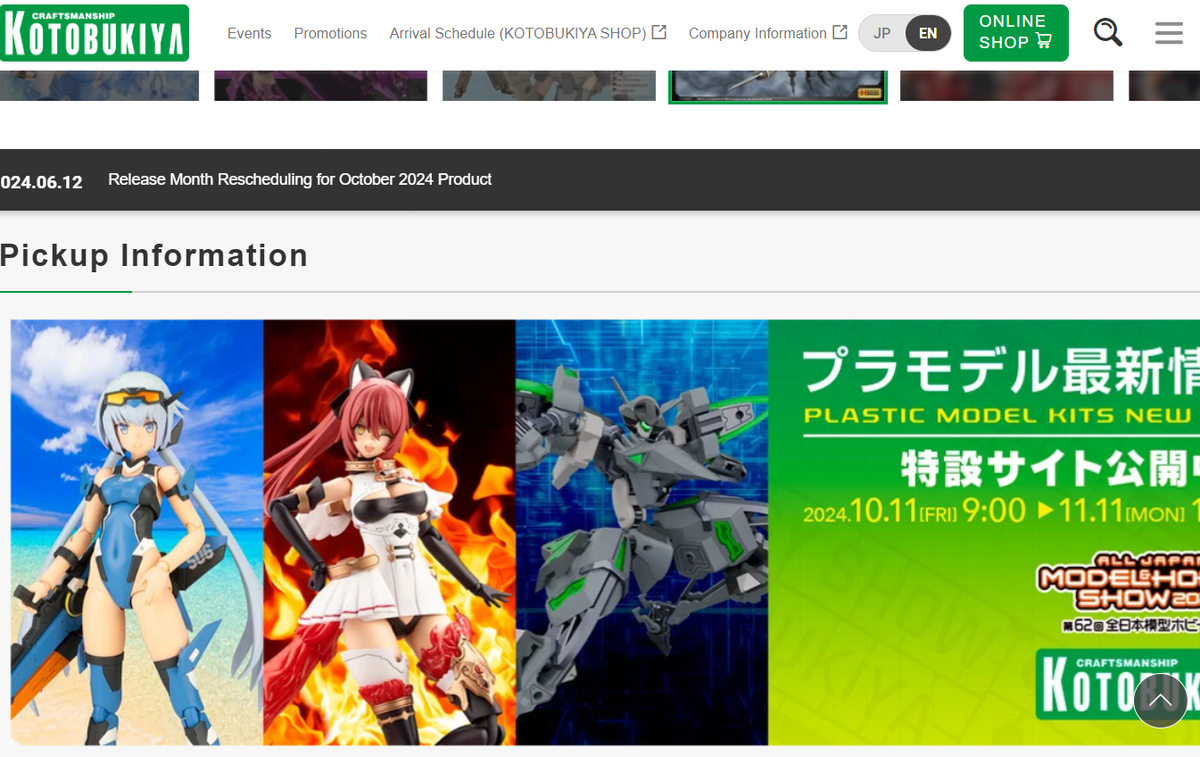Image resolution: width=1200 pixels, height=757 pixels.
Task: Open the hamburger menu icon
Action: pos(1168,33)
